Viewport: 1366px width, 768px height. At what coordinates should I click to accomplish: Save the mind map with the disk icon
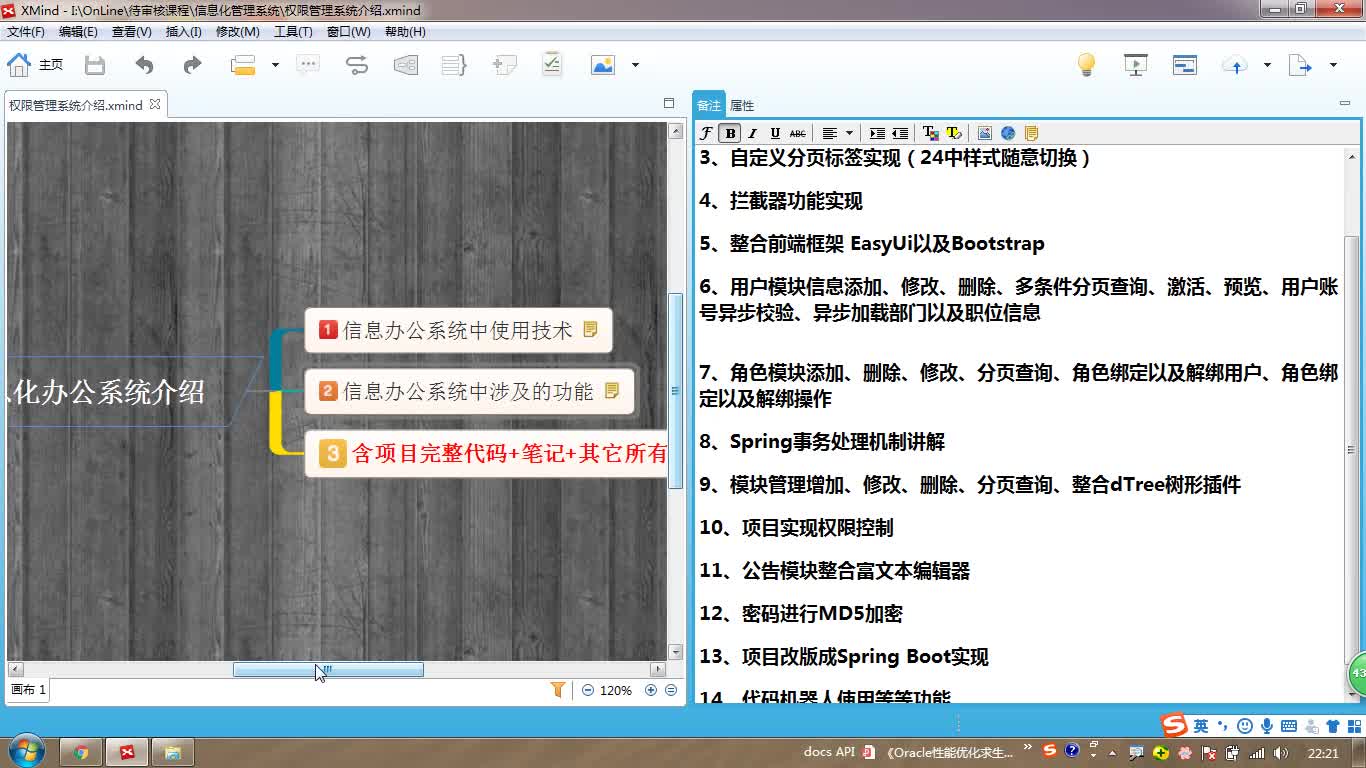[x=95, y=65]
